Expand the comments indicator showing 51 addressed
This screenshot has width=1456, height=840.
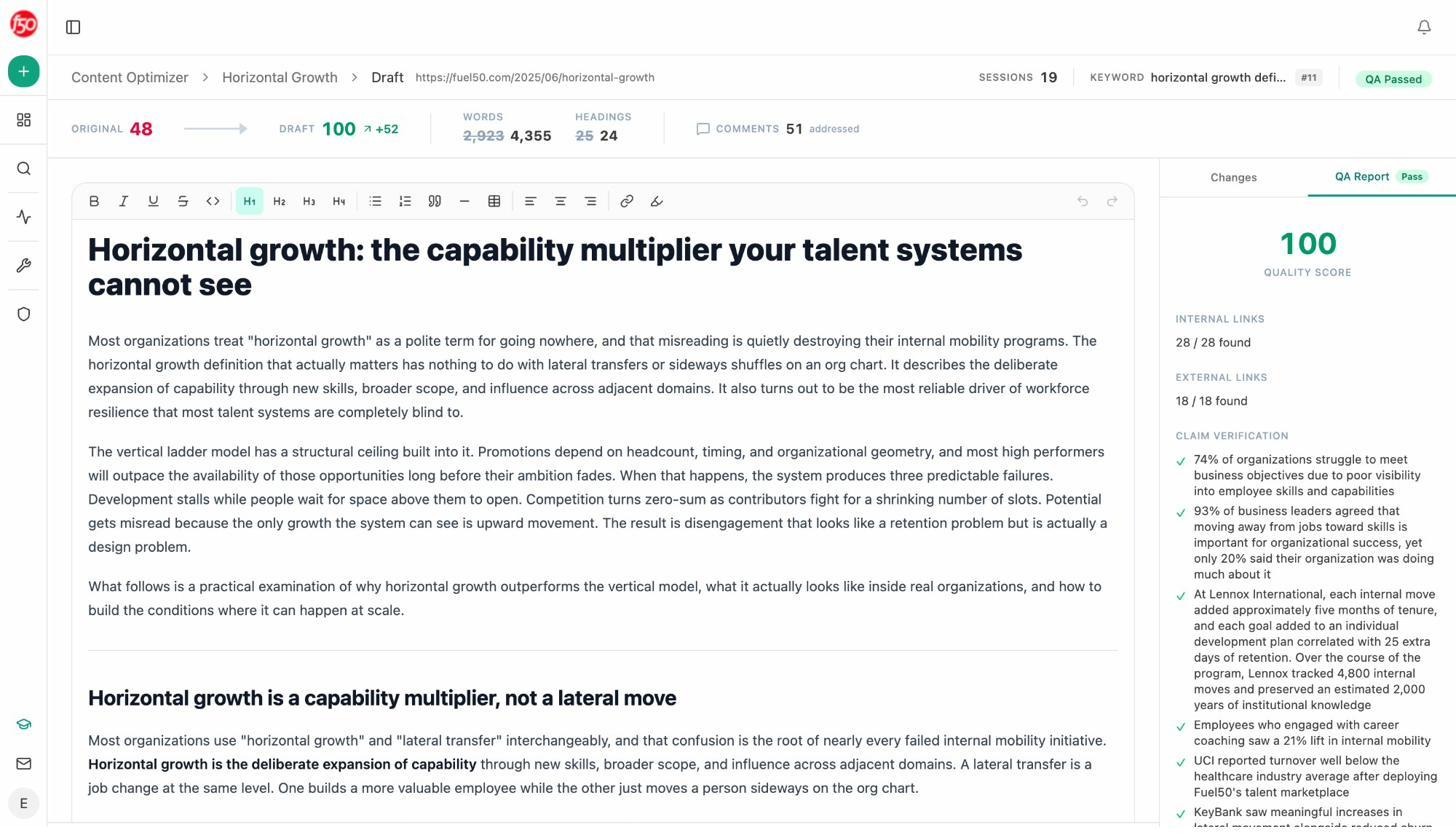[x=779, y=128]
